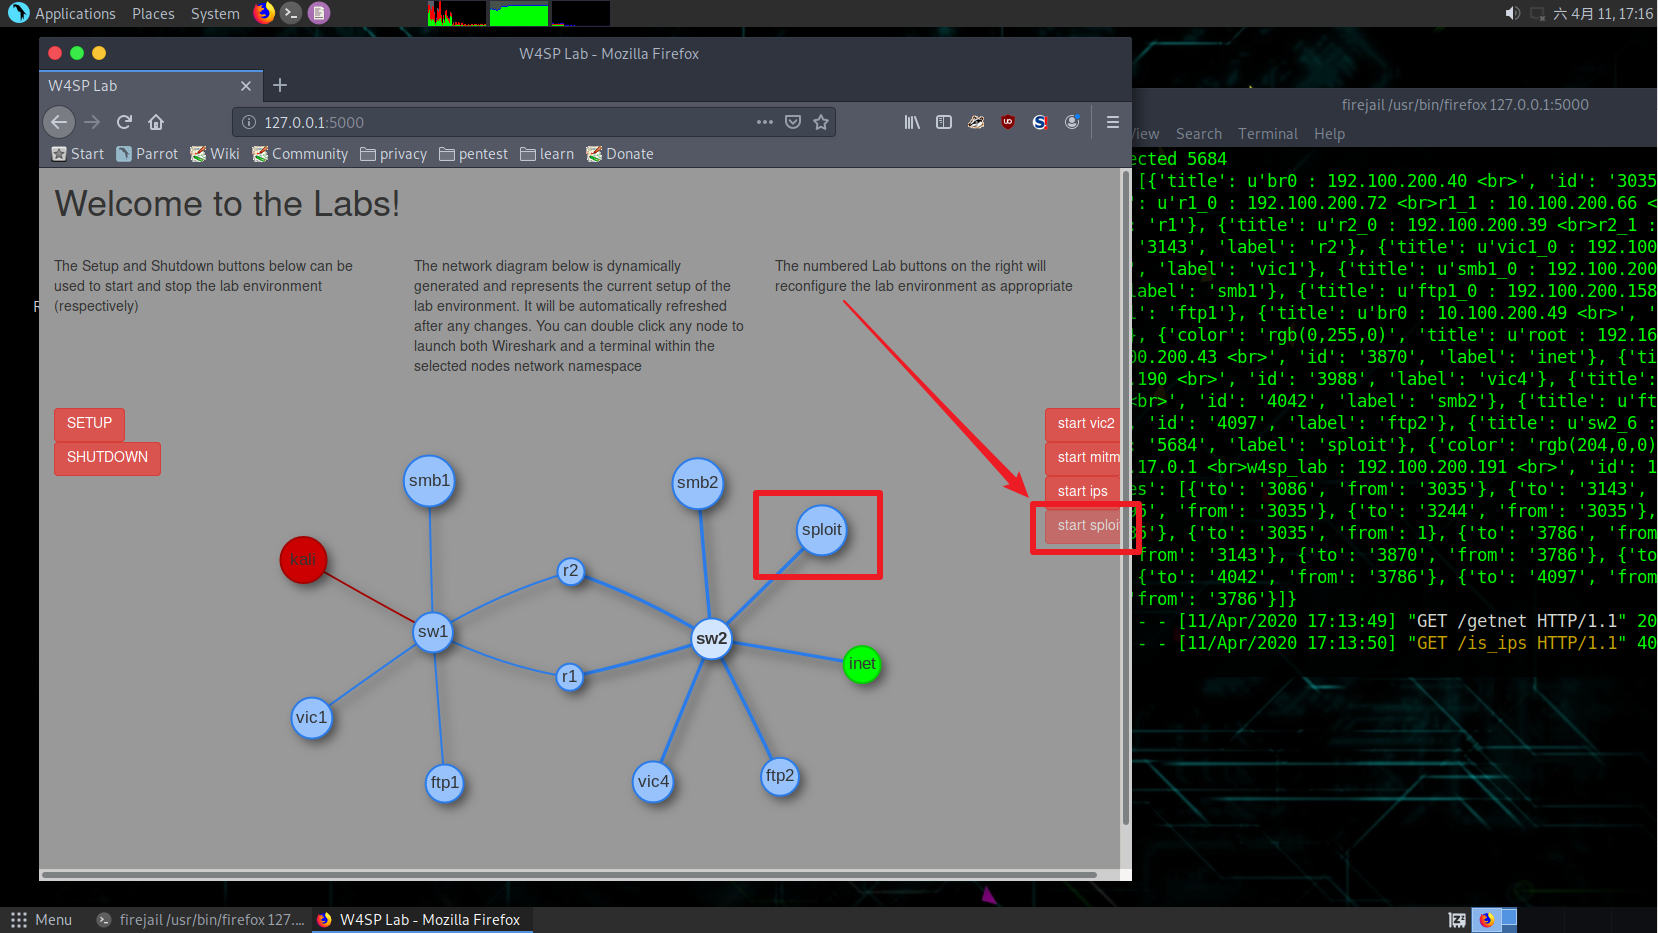This screenshot has width=1658, height=933.
Task: Switch to W4SP Lab Firefox taskbar entry
Action: 422,920
